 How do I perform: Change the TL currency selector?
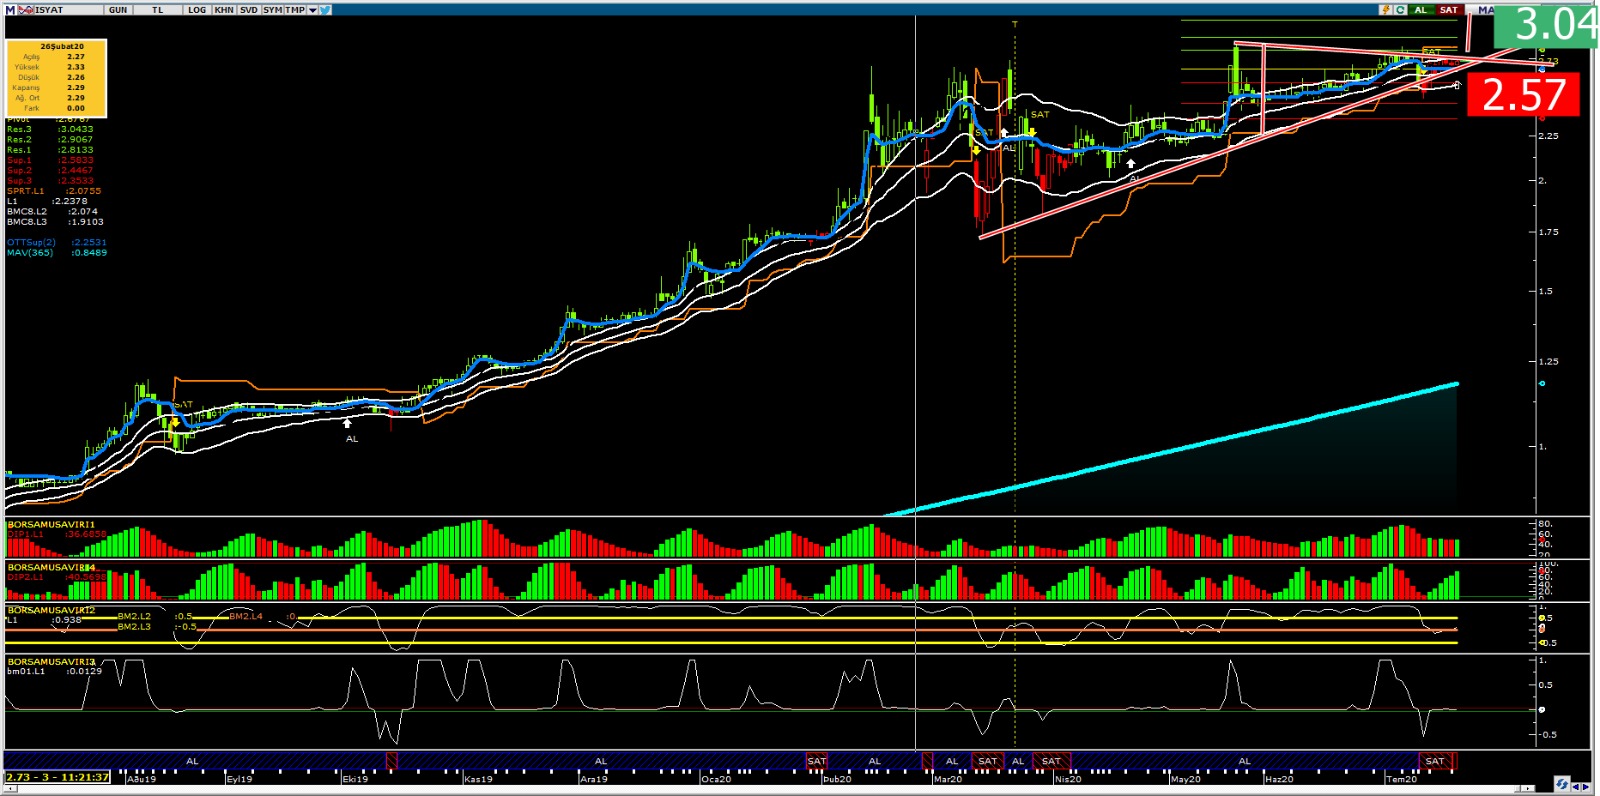point(158,10)
